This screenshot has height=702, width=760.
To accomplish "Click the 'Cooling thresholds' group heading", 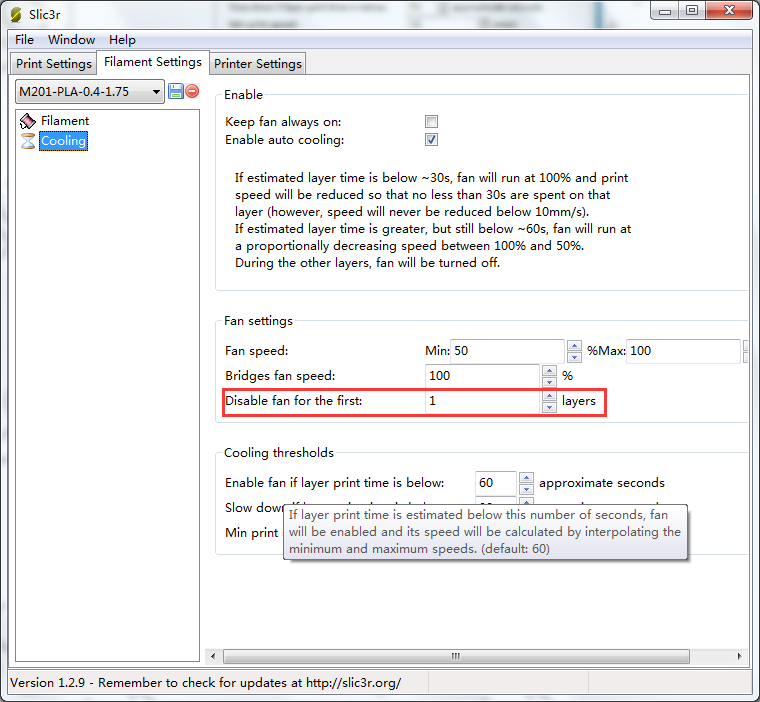I will pyautogui.click(x=279, y=453).
